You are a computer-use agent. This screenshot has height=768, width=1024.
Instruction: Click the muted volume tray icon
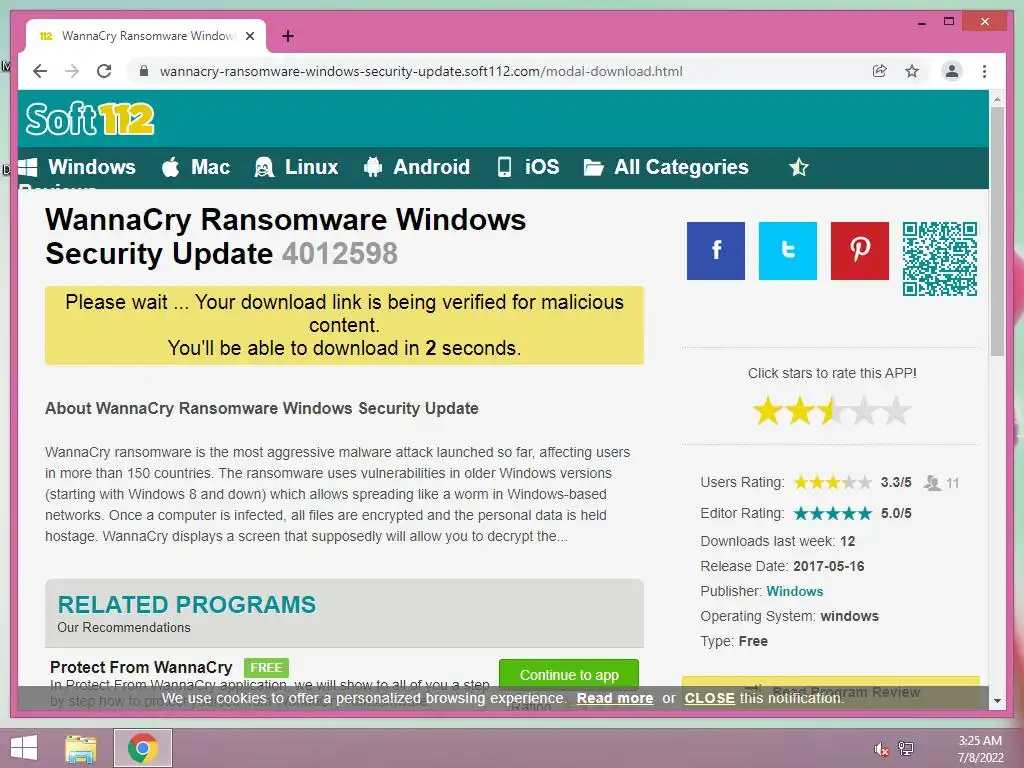tap(882, 749)
